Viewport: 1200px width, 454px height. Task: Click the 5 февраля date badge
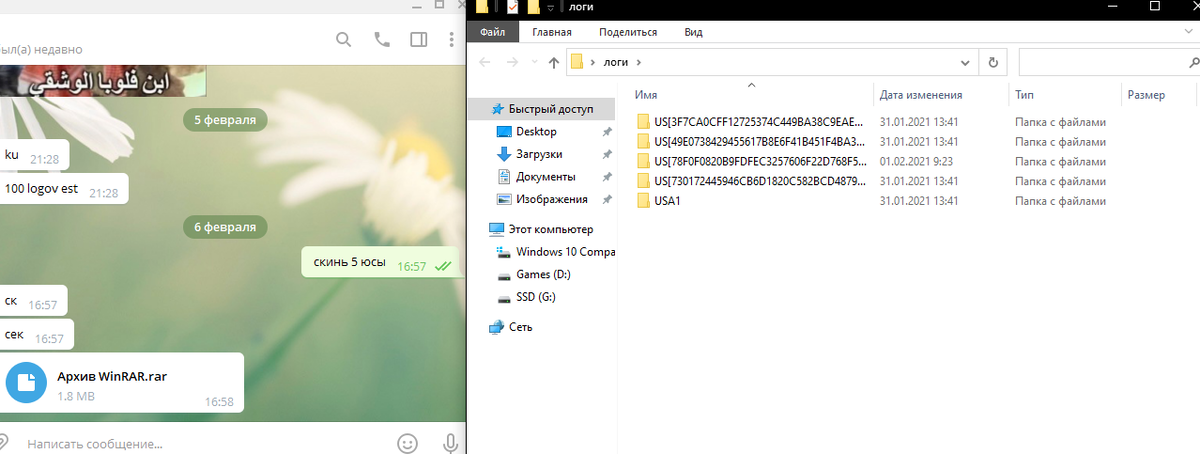pyautogui.click(x=225, y=120)
